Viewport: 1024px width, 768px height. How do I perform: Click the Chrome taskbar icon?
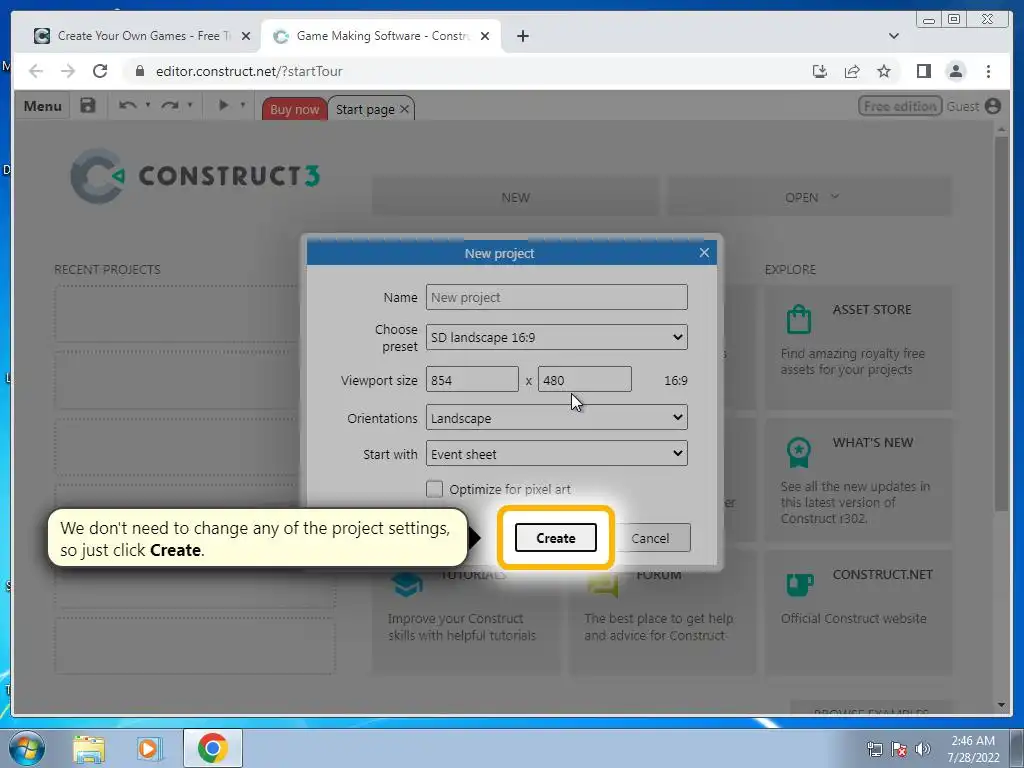pyautogui.click(x=213, y=748)
